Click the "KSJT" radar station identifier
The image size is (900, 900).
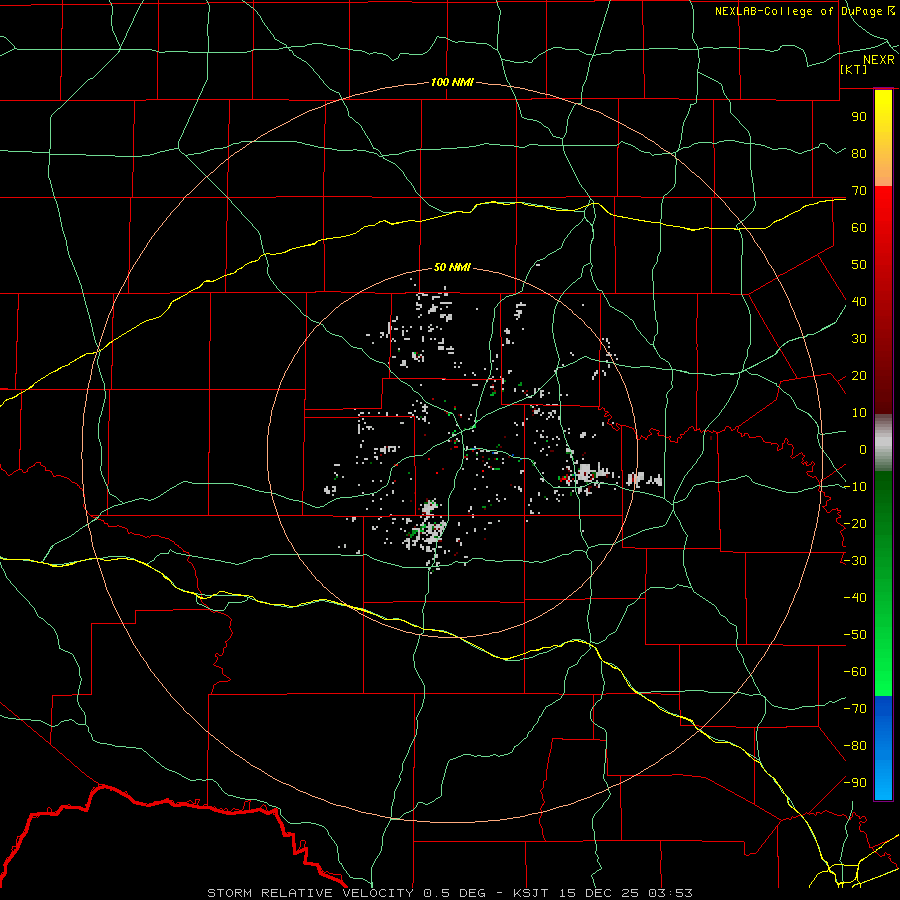pos(530,893)
